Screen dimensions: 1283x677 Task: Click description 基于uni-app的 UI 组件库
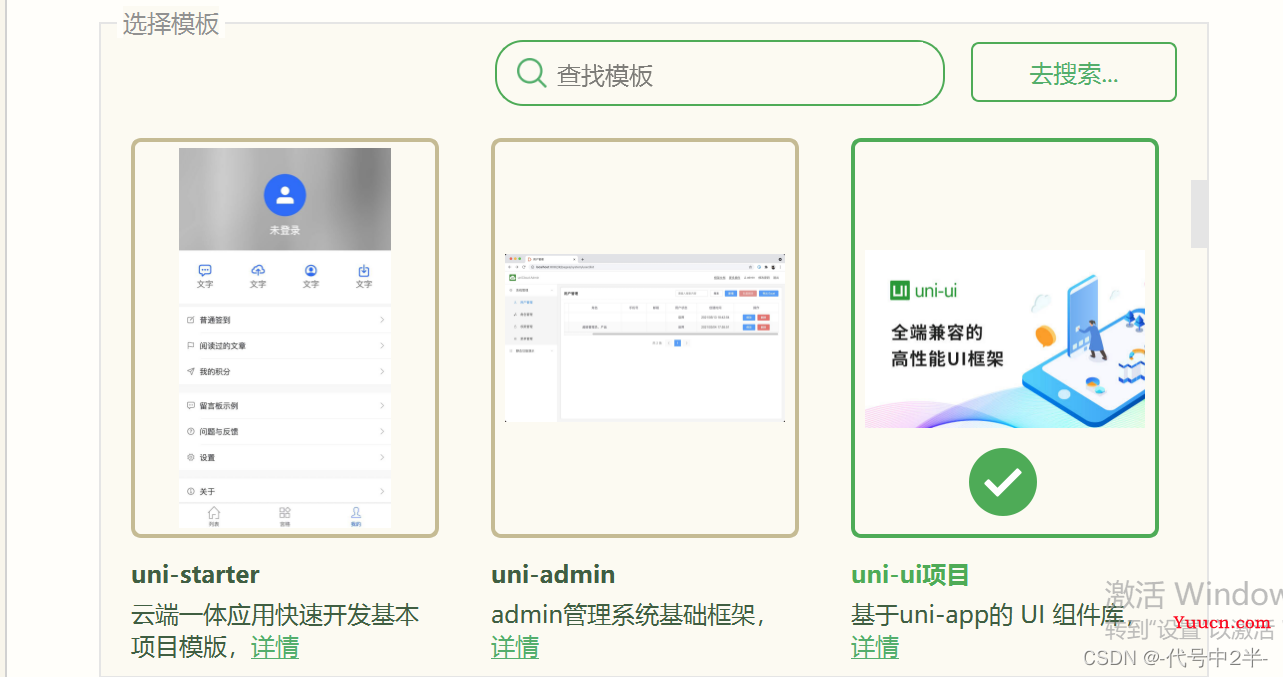[991, 614]
